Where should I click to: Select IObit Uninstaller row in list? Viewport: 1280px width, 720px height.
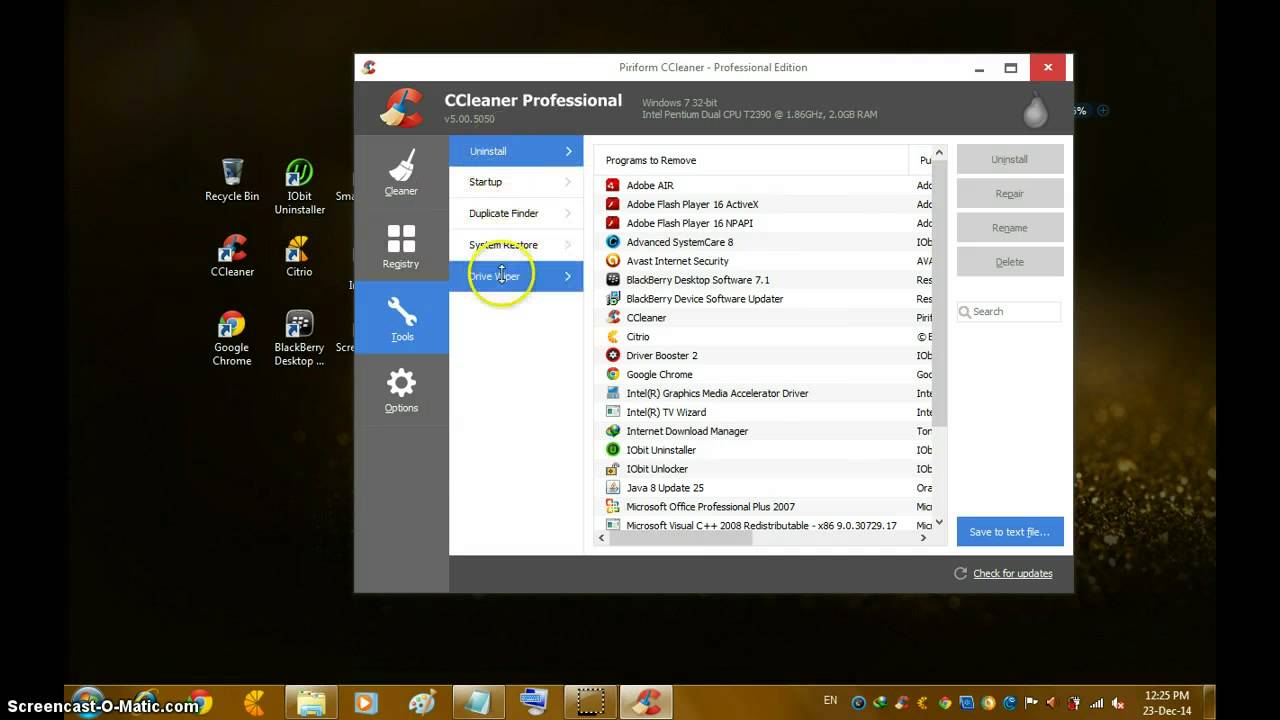click(764, 450)
